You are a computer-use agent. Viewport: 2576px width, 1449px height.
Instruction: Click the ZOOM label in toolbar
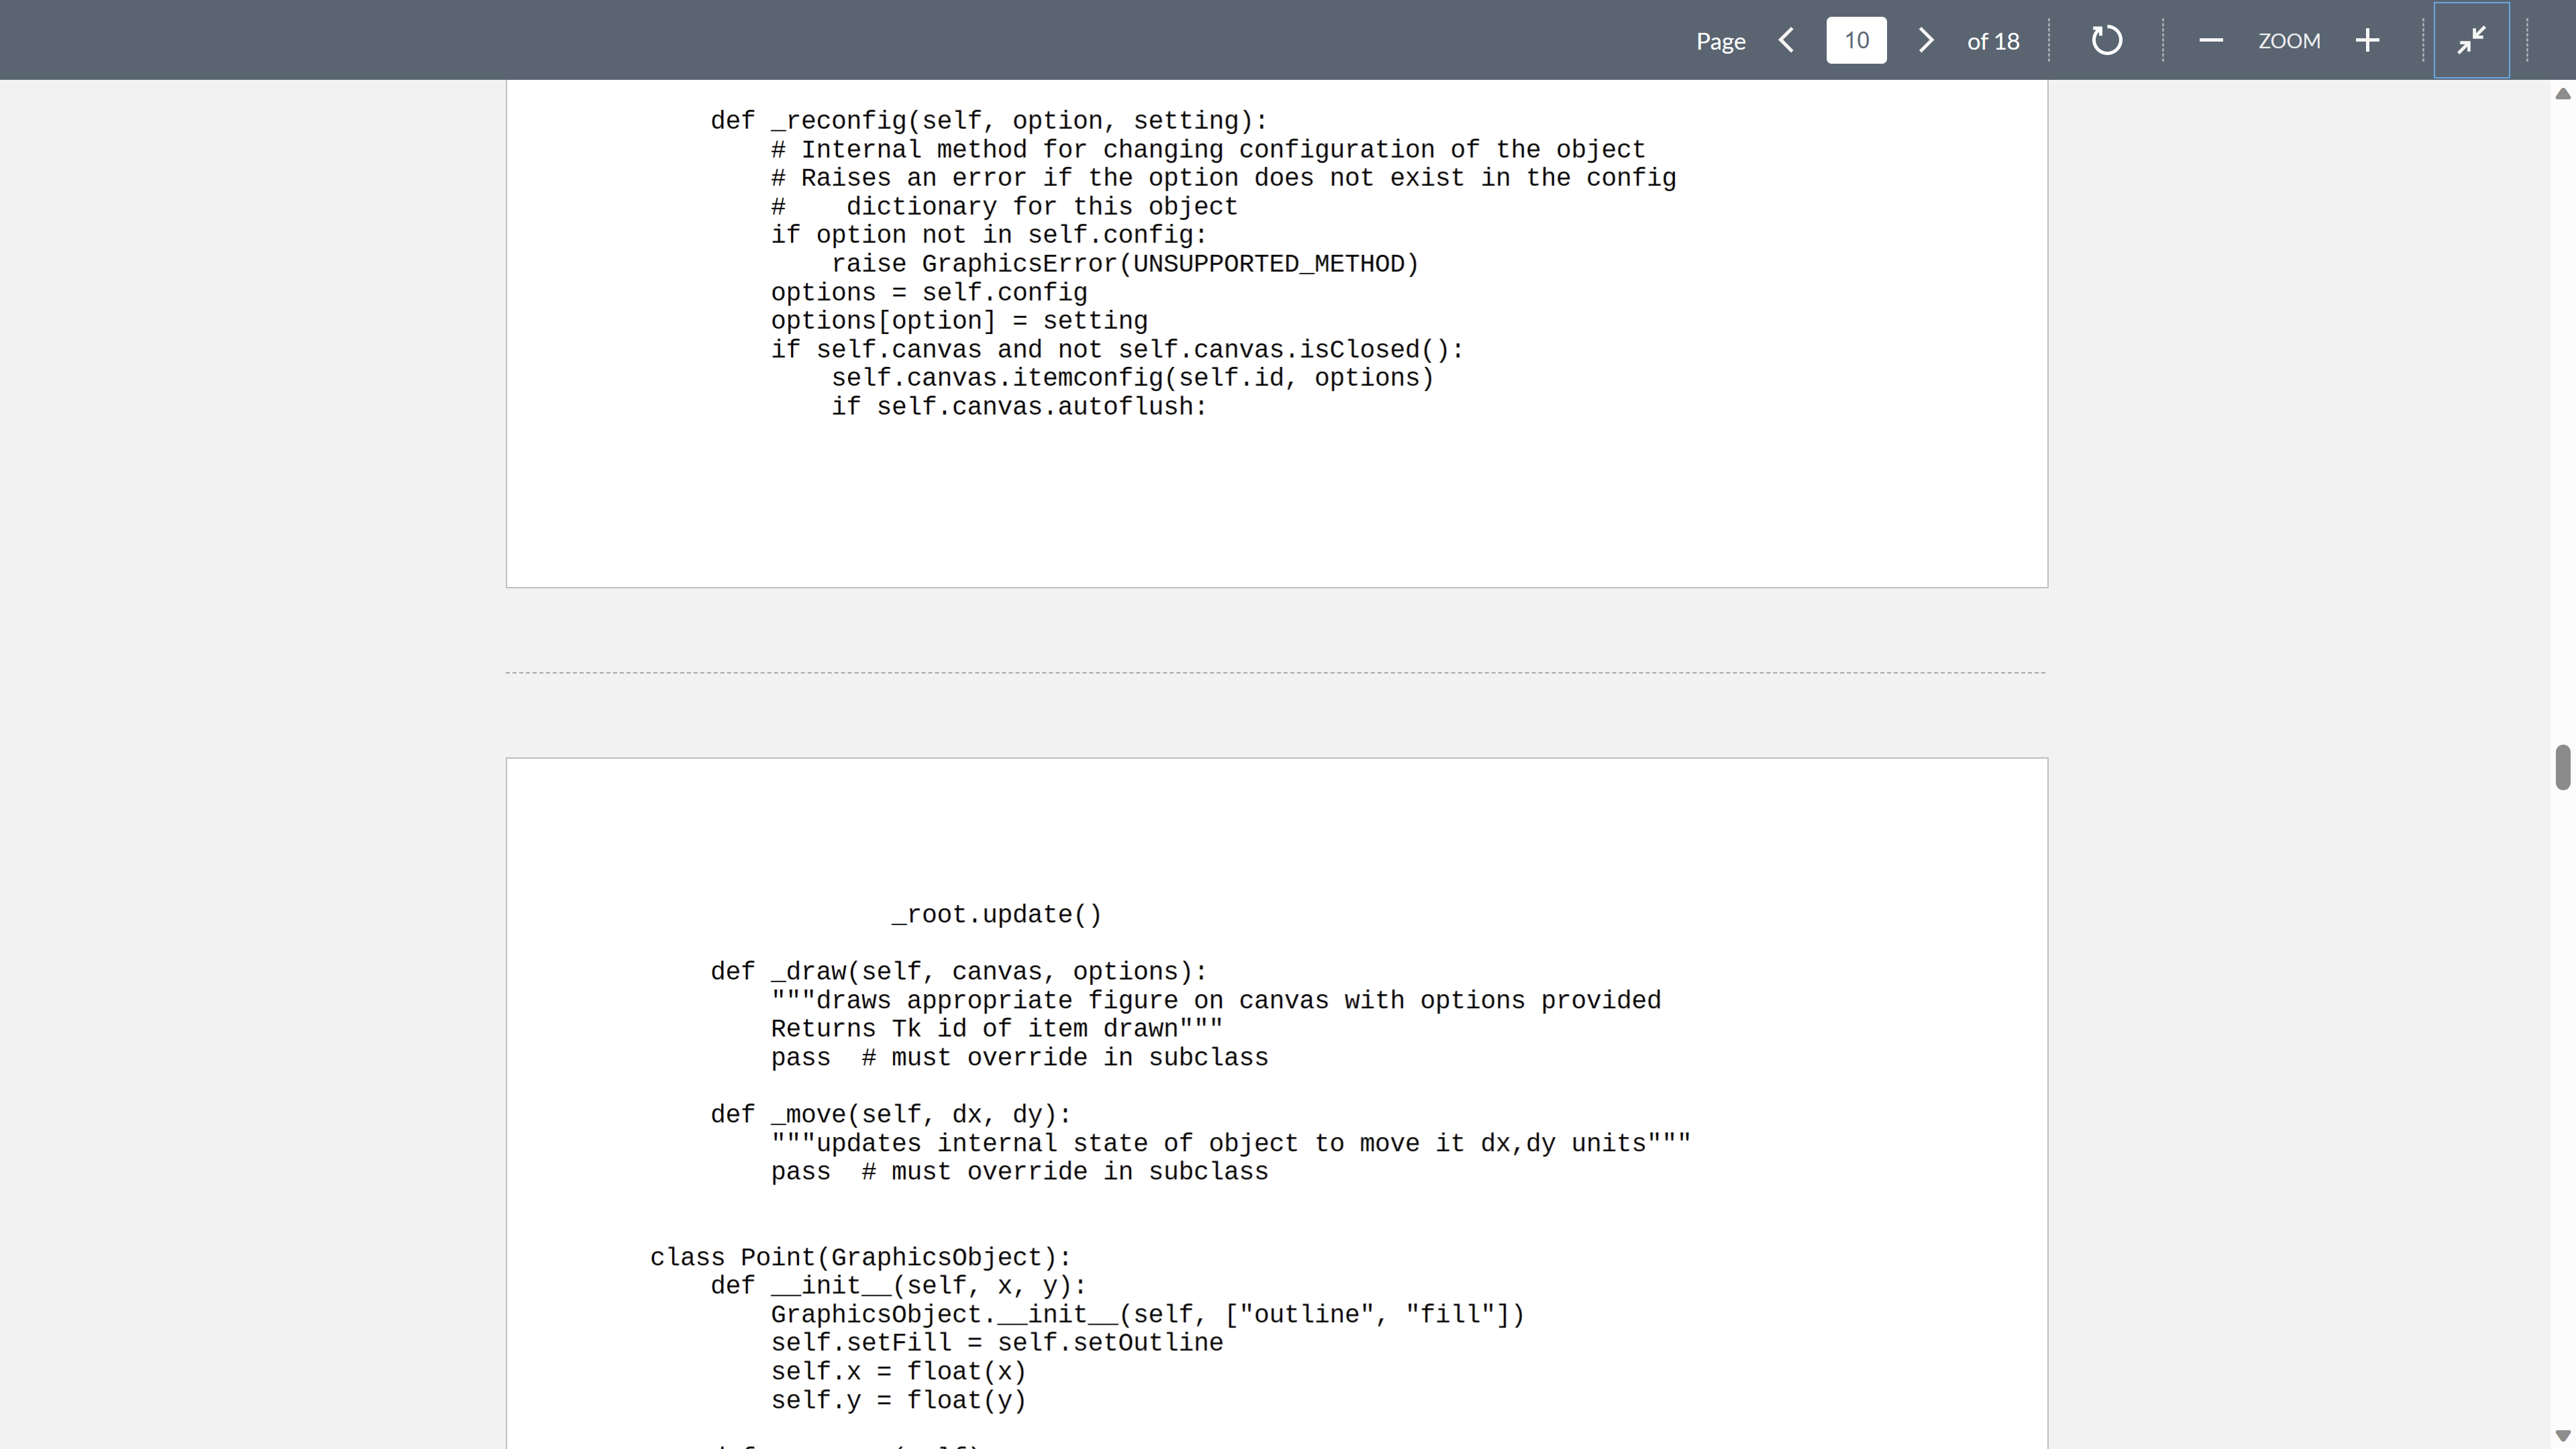coord(2289,41)
